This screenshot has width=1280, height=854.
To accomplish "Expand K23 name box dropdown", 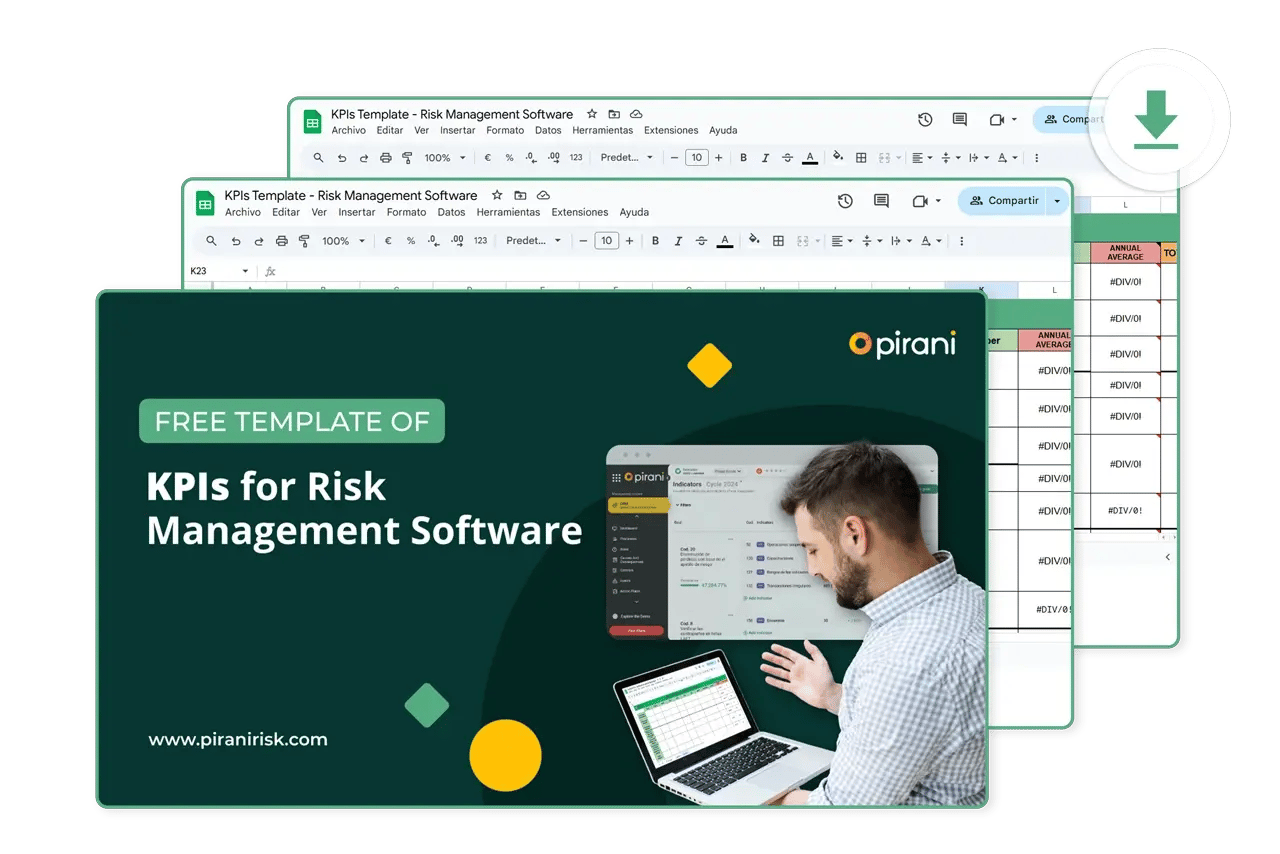I will tap(245, 271).
